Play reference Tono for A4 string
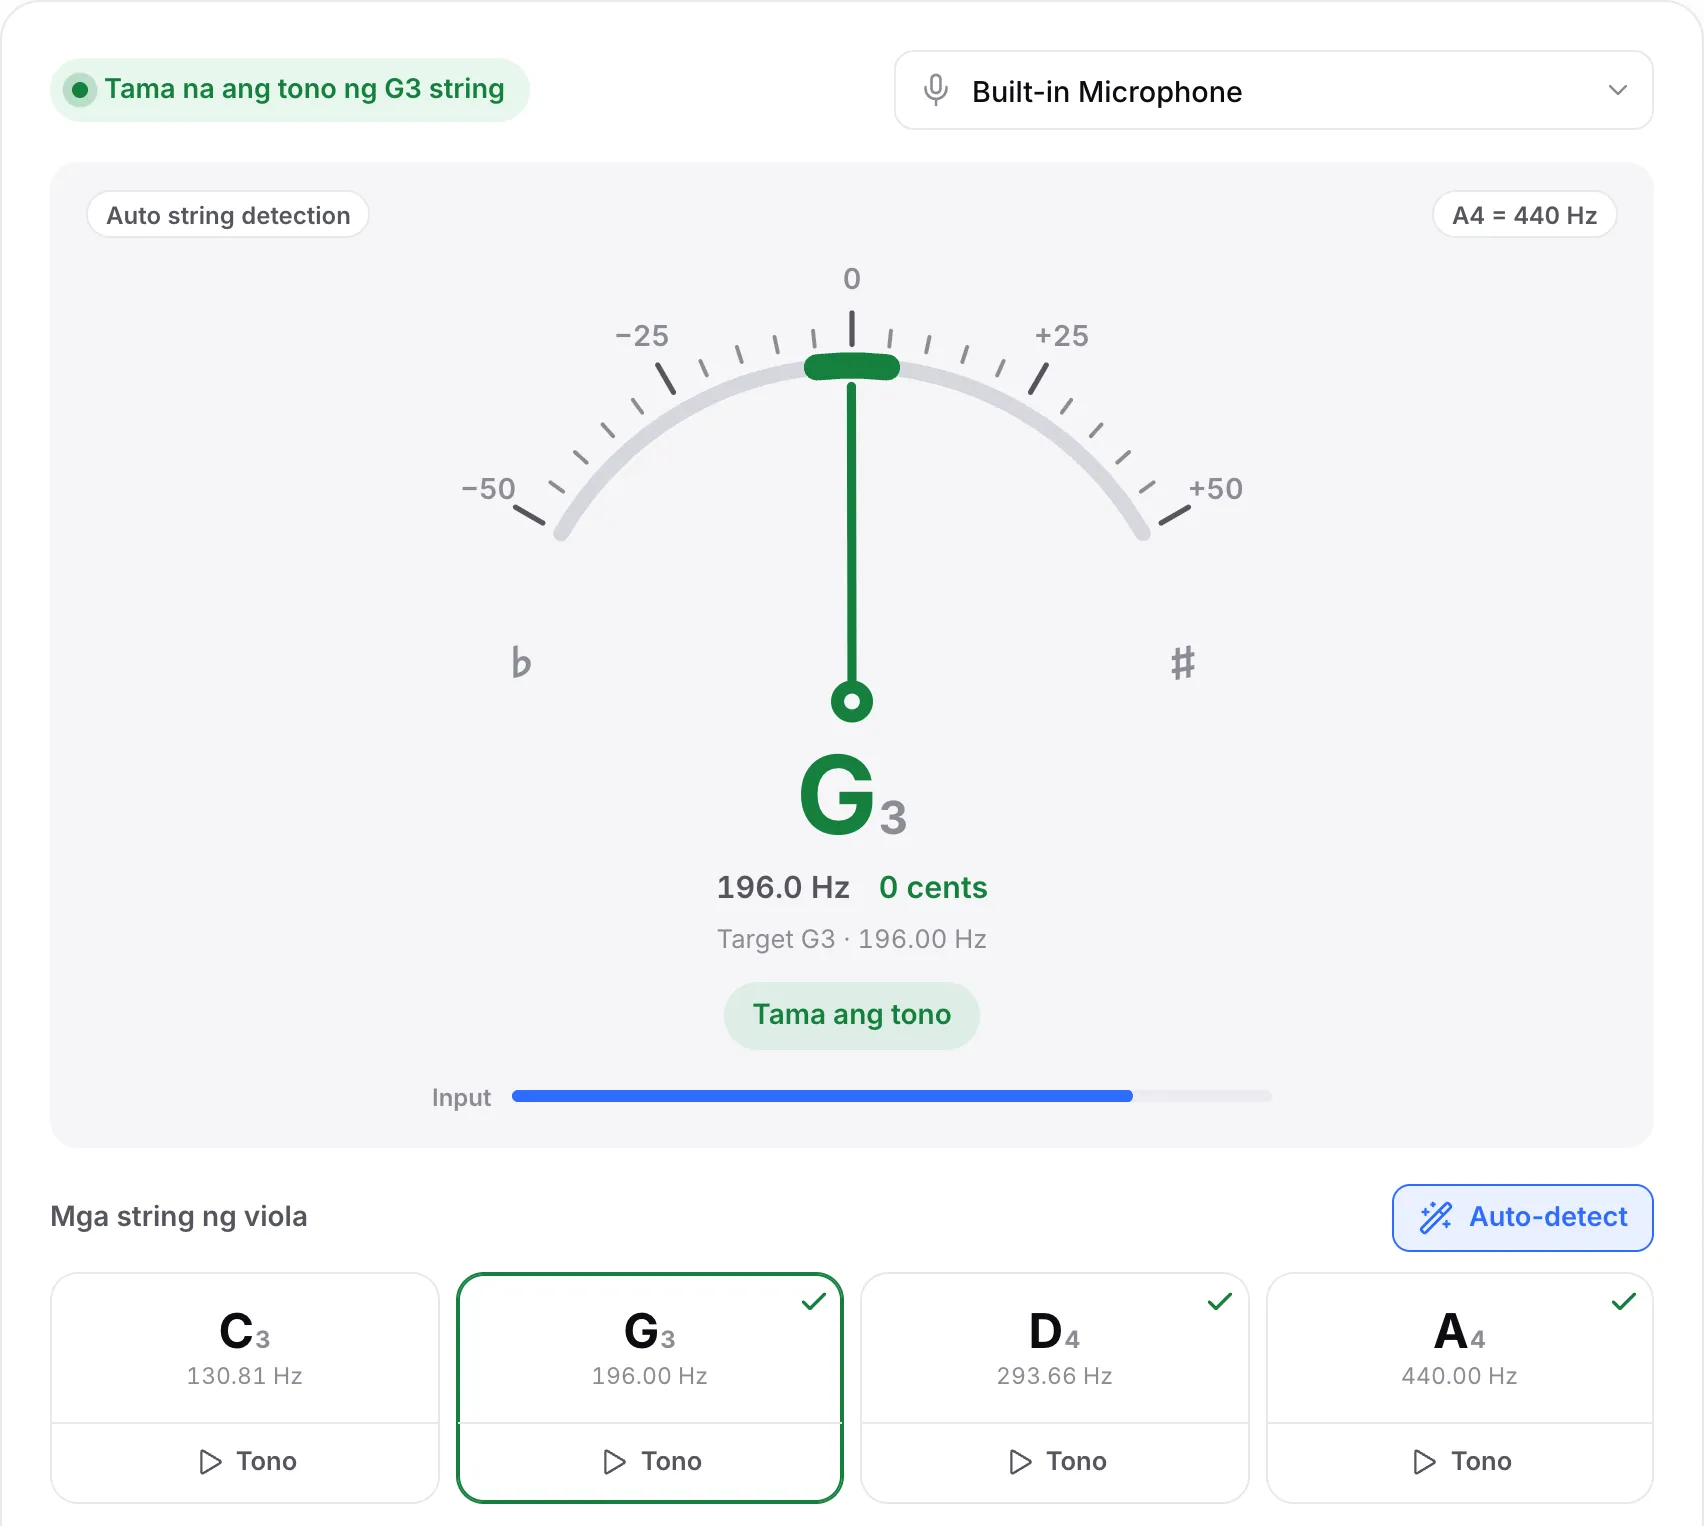Screen dimensions: 1704x1526 point(1460,1462)
